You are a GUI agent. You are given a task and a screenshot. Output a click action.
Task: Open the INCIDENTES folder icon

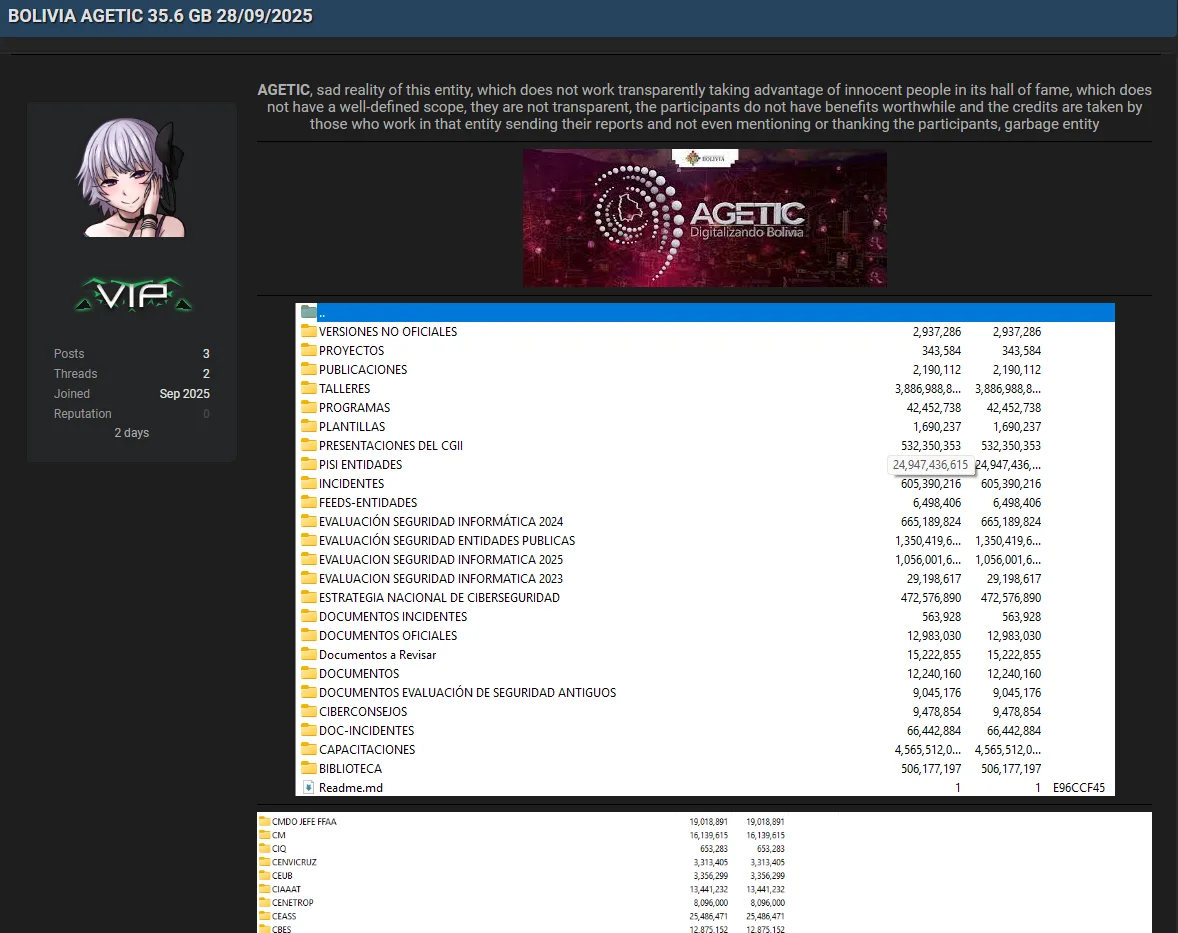(x=308, y=483)
